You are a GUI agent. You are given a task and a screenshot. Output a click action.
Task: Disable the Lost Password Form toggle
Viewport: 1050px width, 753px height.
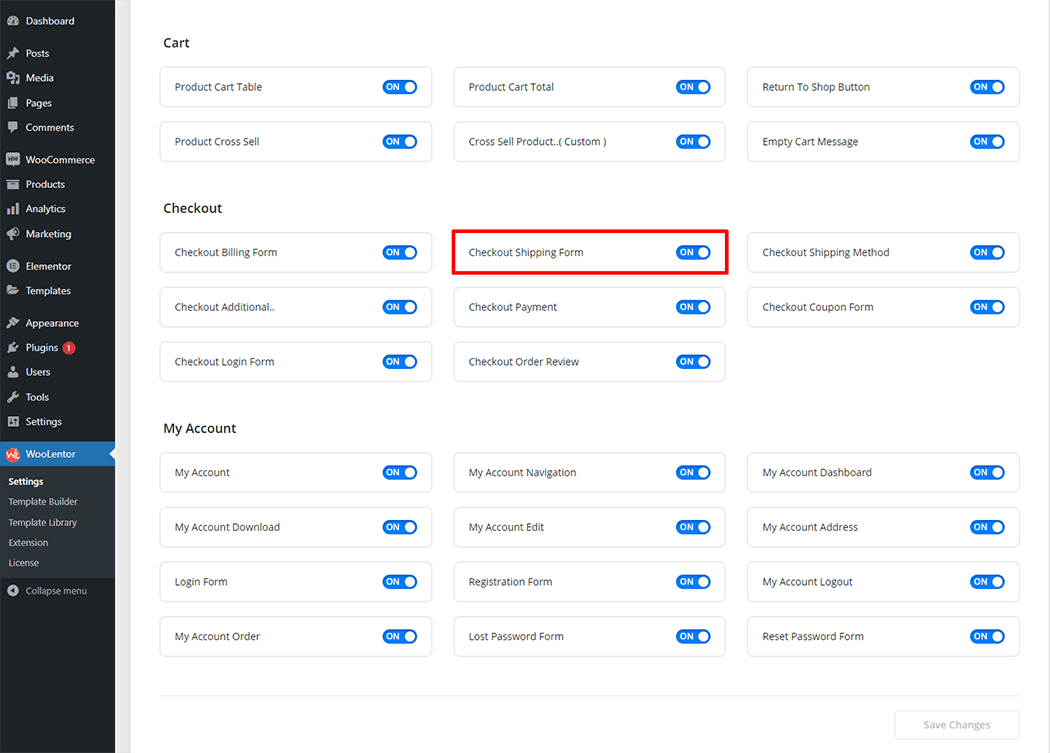click(x=693, y=637)
